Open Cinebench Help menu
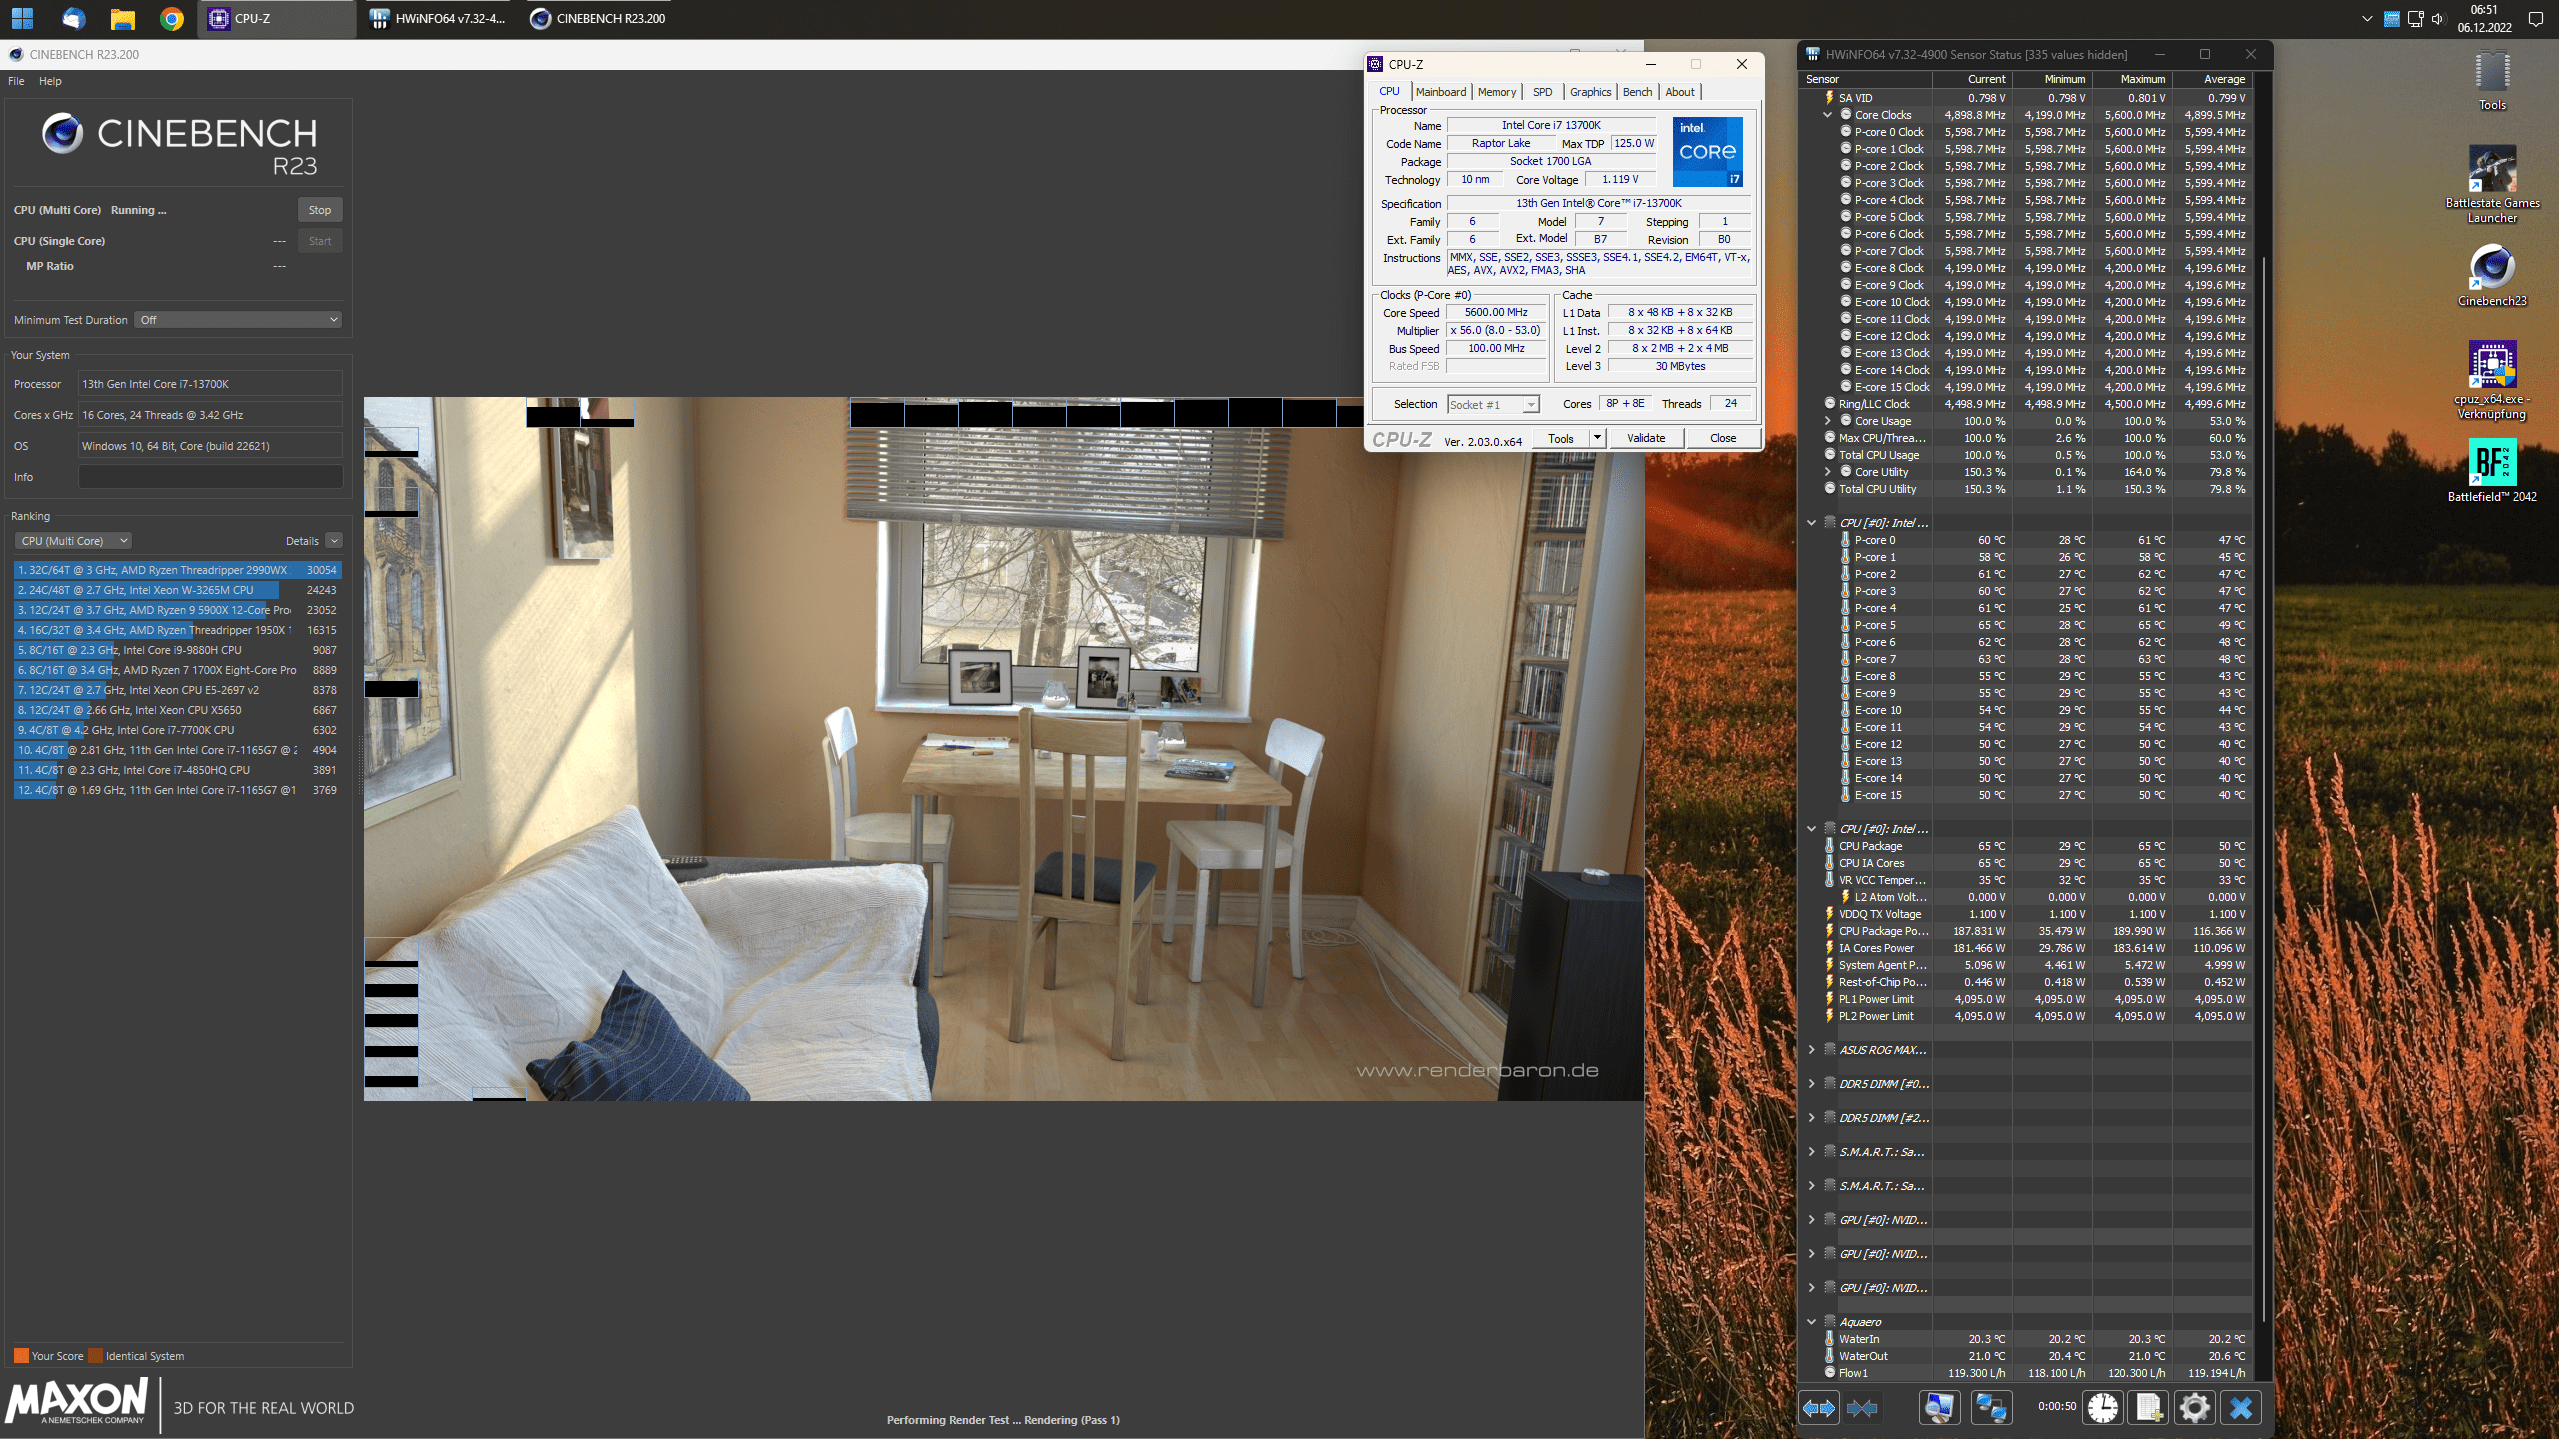Screen dimensions: 2559x1439 [x=50, y=81]
